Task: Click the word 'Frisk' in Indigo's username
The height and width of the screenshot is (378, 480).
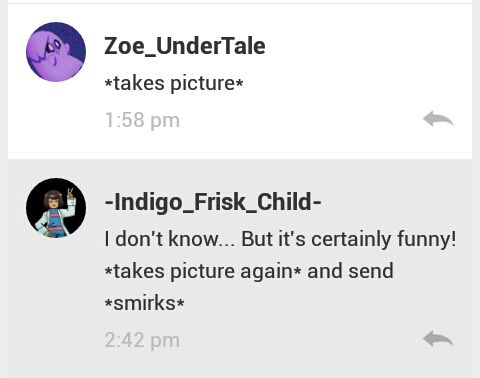Action: click(x=220, y=202)
